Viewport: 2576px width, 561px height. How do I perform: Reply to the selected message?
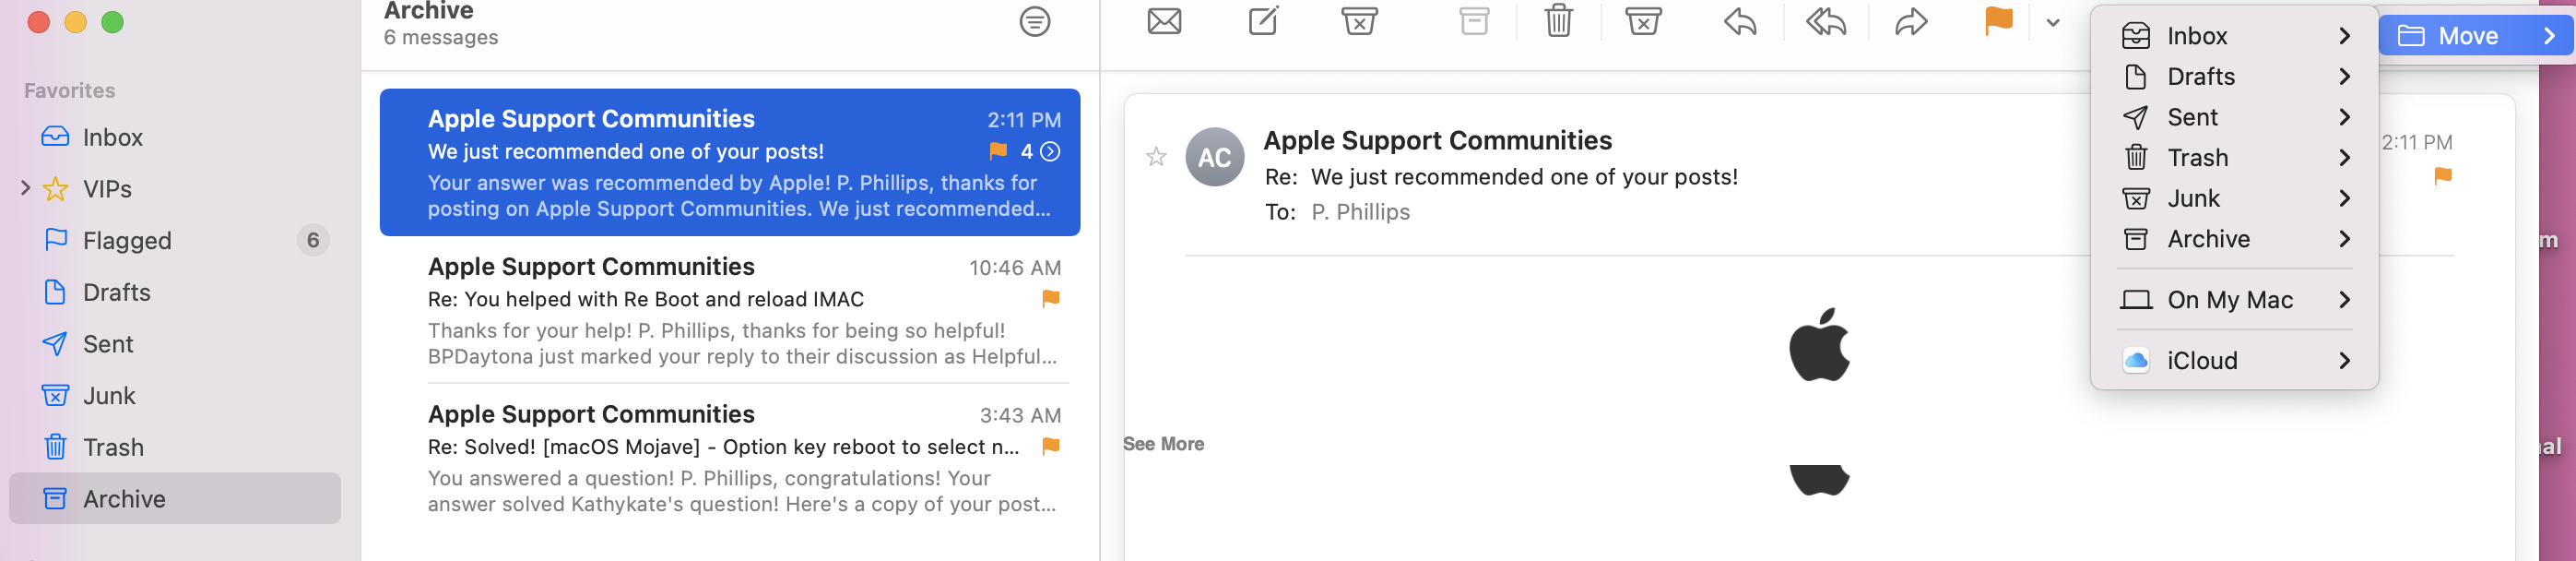pos(1740,21)
